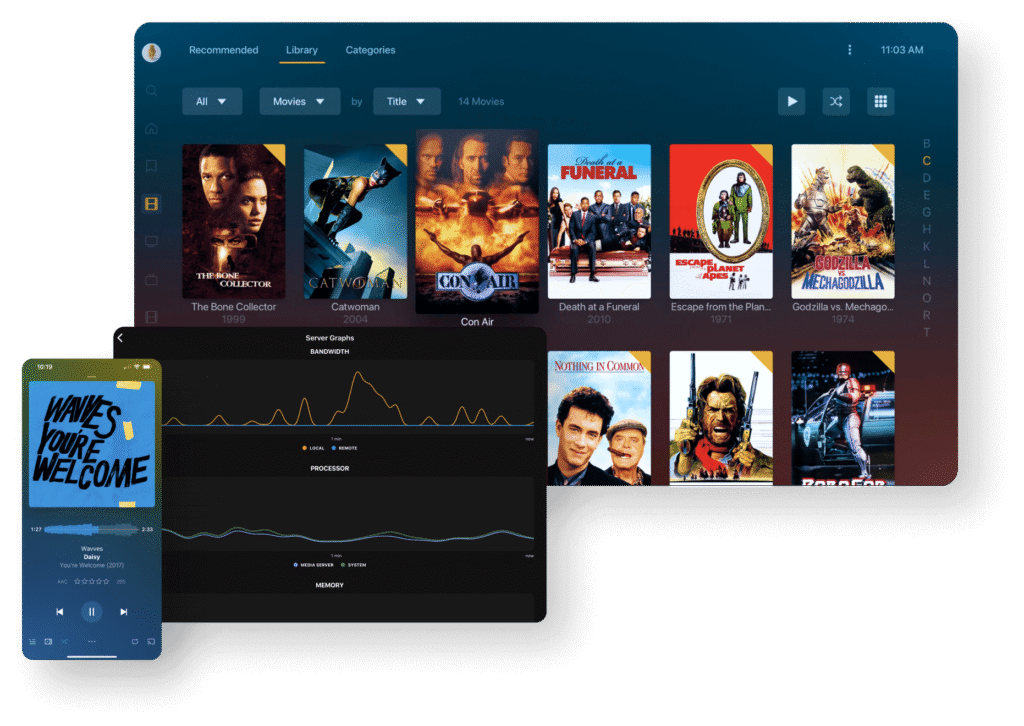The image size is (1024, 726).
Task: Open the Movies library dropdown
Action: (299, 101)
